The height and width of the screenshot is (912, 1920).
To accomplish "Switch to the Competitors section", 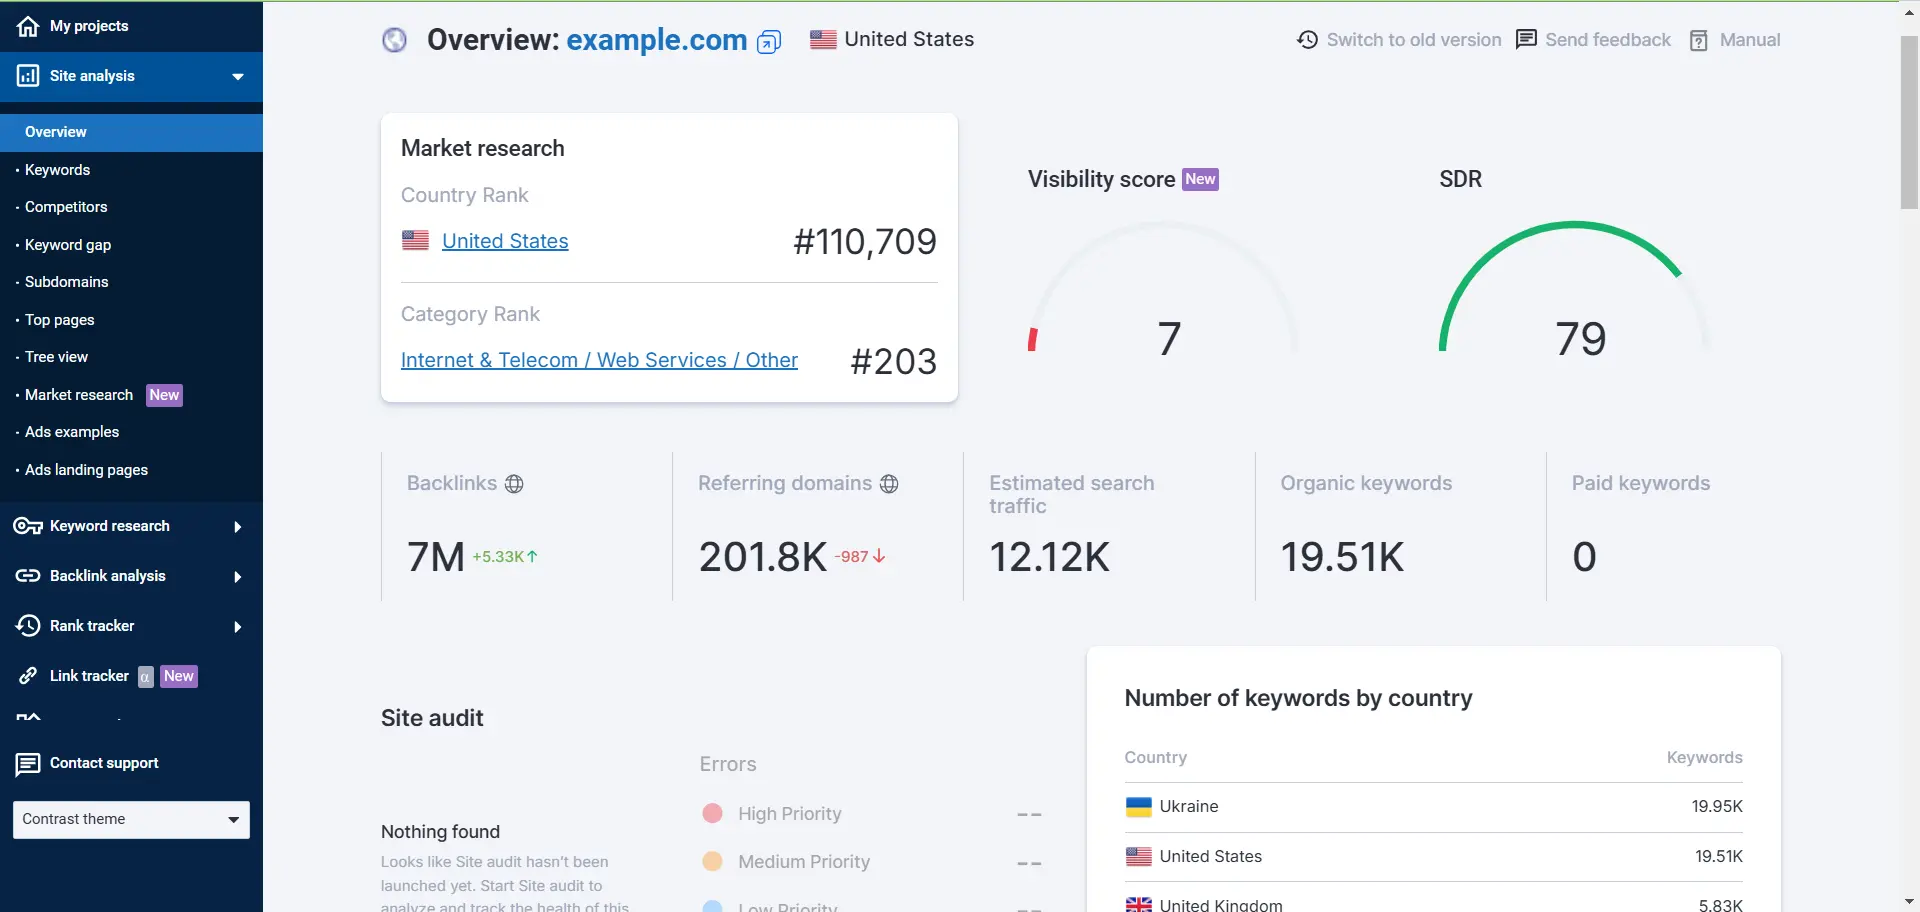I will pyautogui.click(x=65, y=206).
